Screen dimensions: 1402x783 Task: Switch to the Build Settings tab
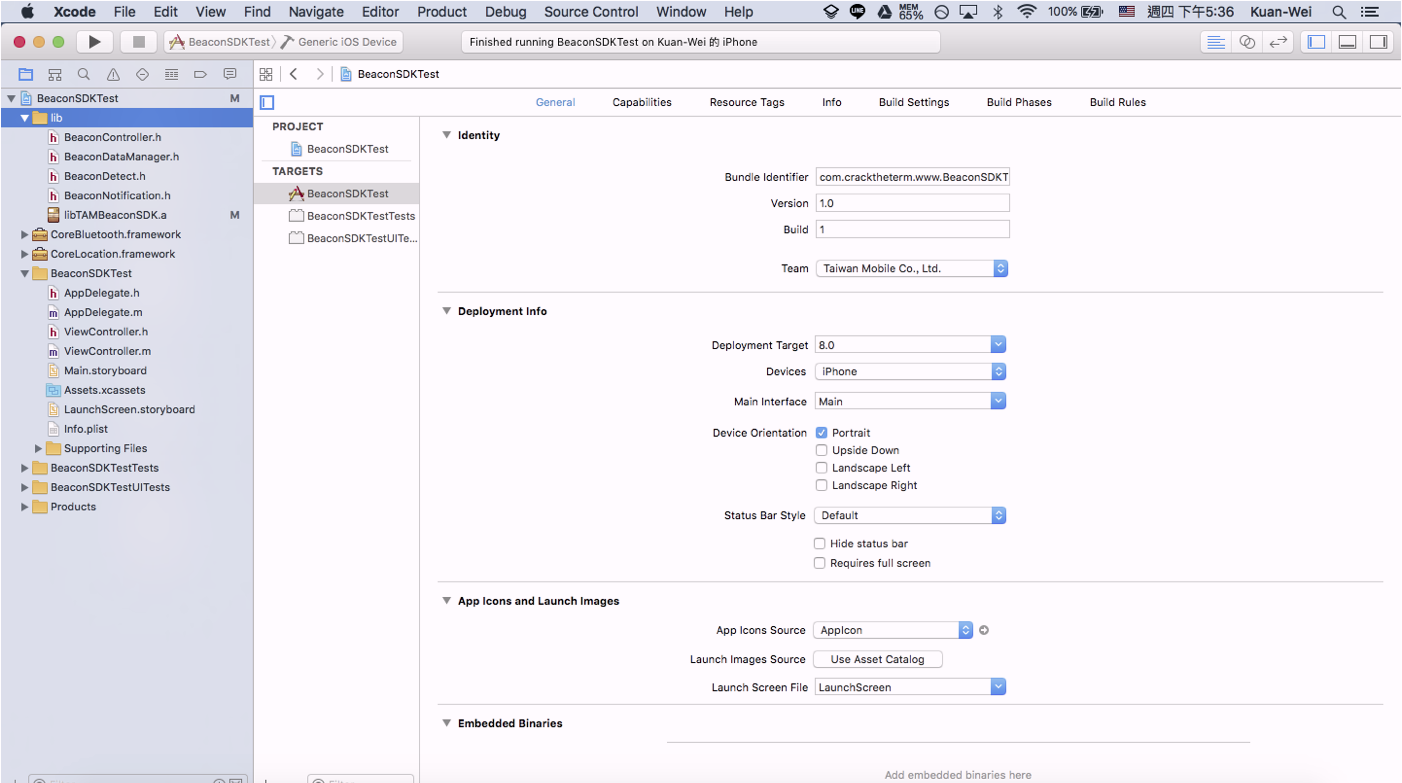914,102
